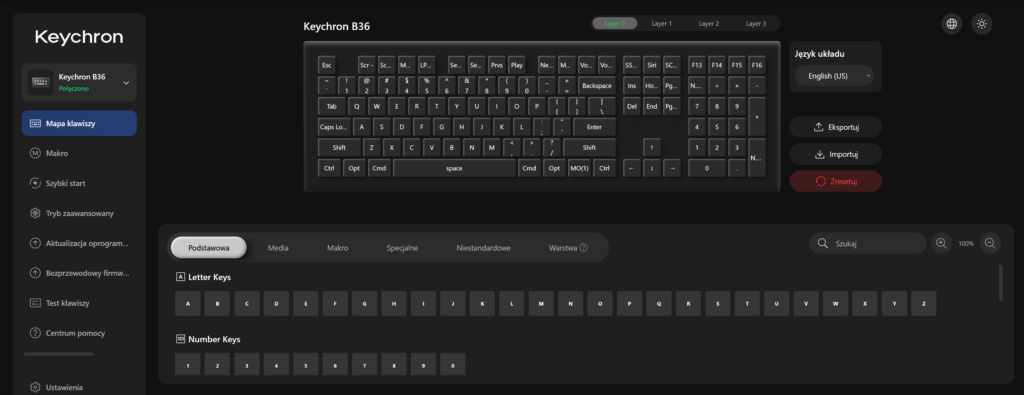Select the Niestandardowe tab

(x=483, y=248)
